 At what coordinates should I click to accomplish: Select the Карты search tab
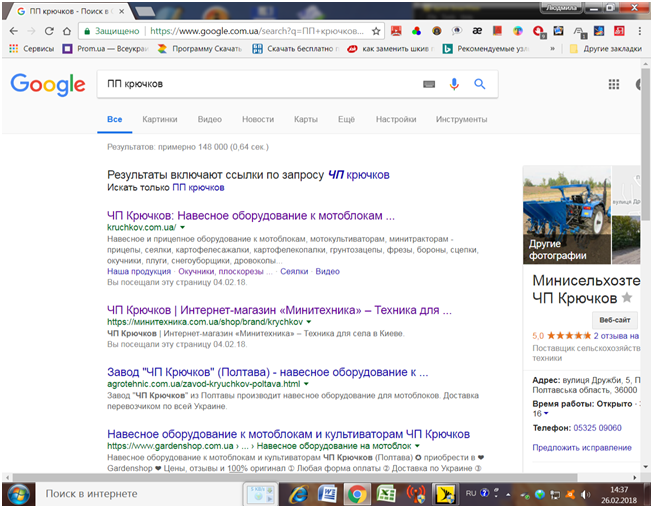[306, 120]
